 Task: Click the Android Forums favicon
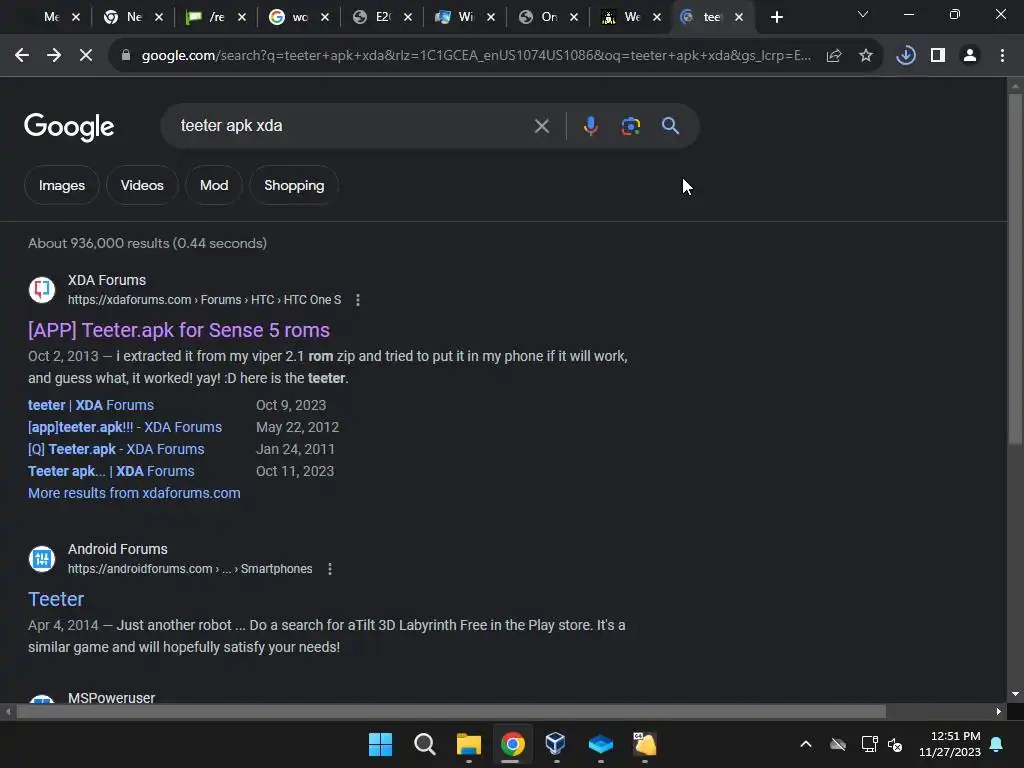click(x=42, y=558)
